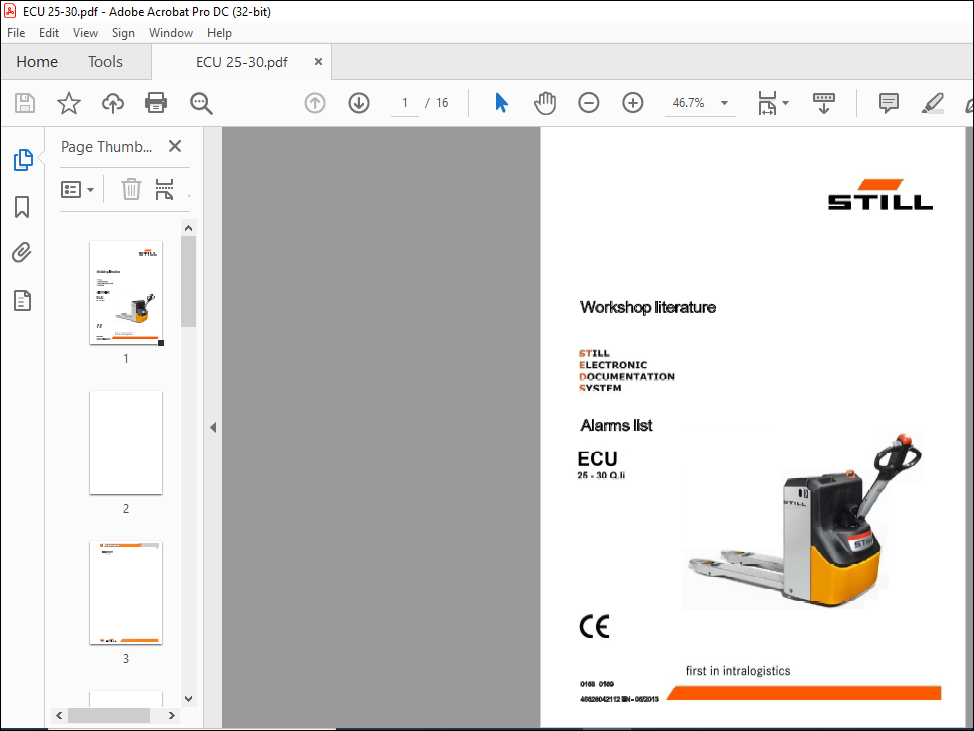Choose the Selection arrow tool
The width and height of the screenshot is (974, 731).
pos(501,103)
